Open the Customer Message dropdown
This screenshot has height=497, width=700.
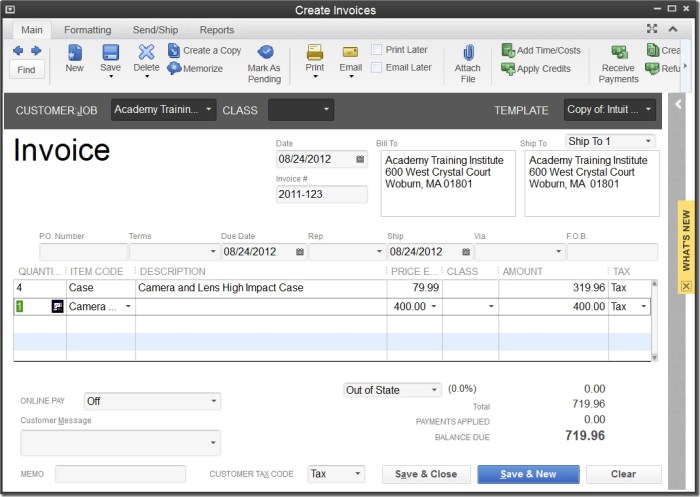[213, 443]
